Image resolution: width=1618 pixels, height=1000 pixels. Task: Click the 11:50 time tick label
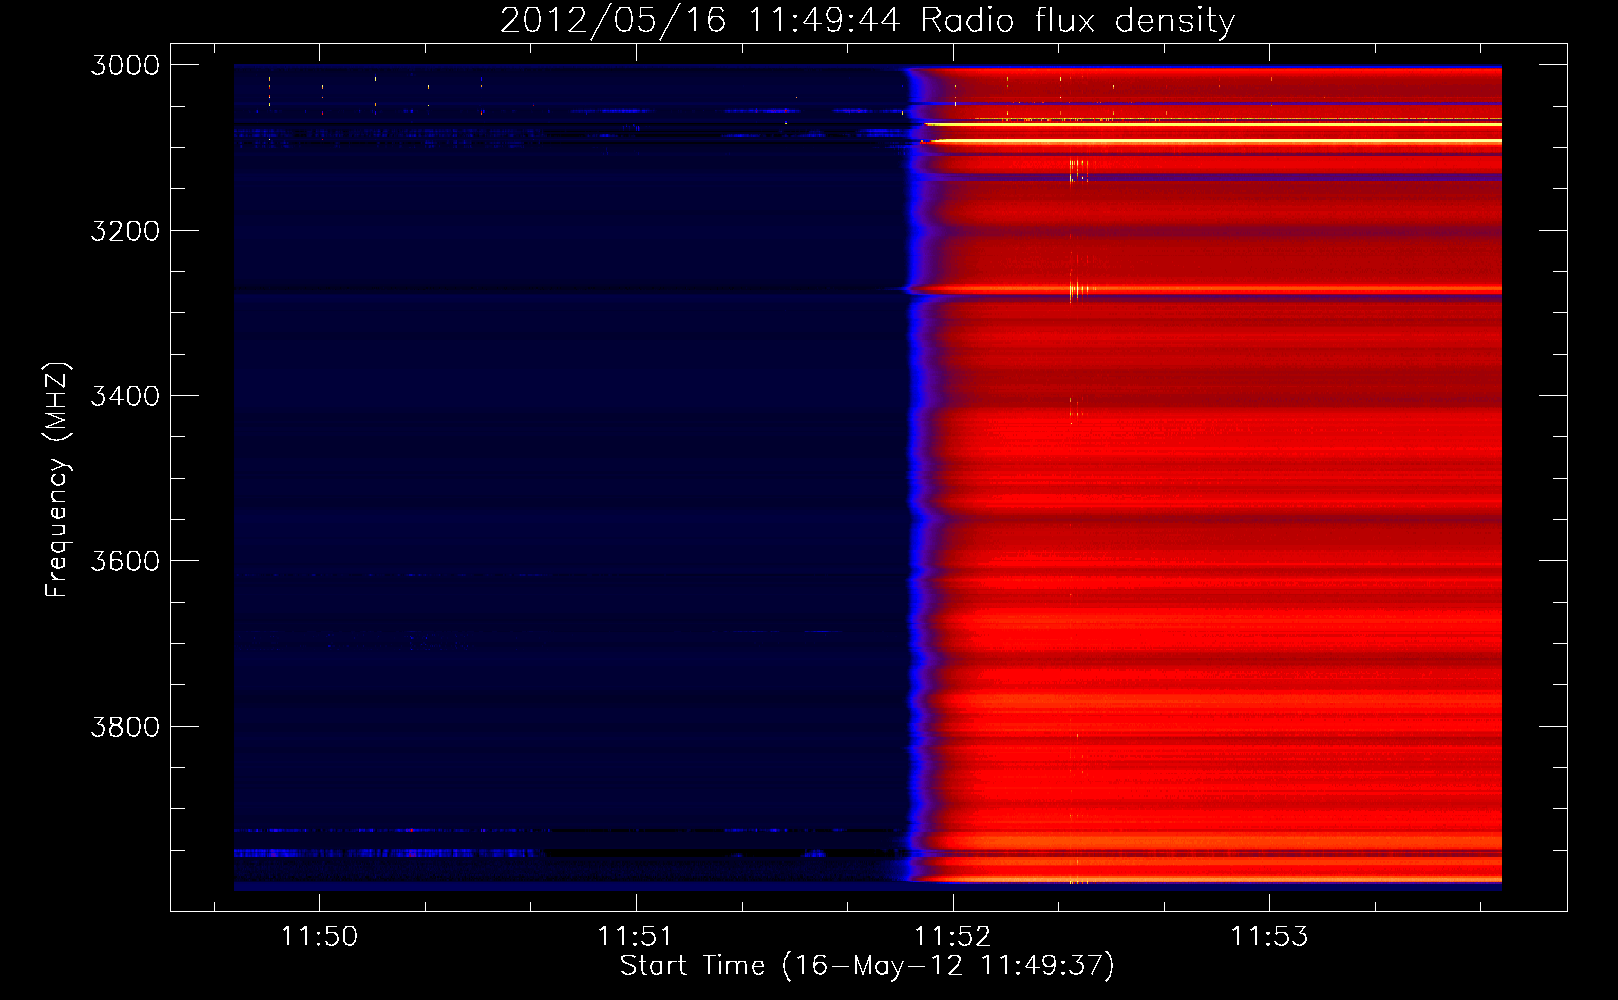point(320,936)
